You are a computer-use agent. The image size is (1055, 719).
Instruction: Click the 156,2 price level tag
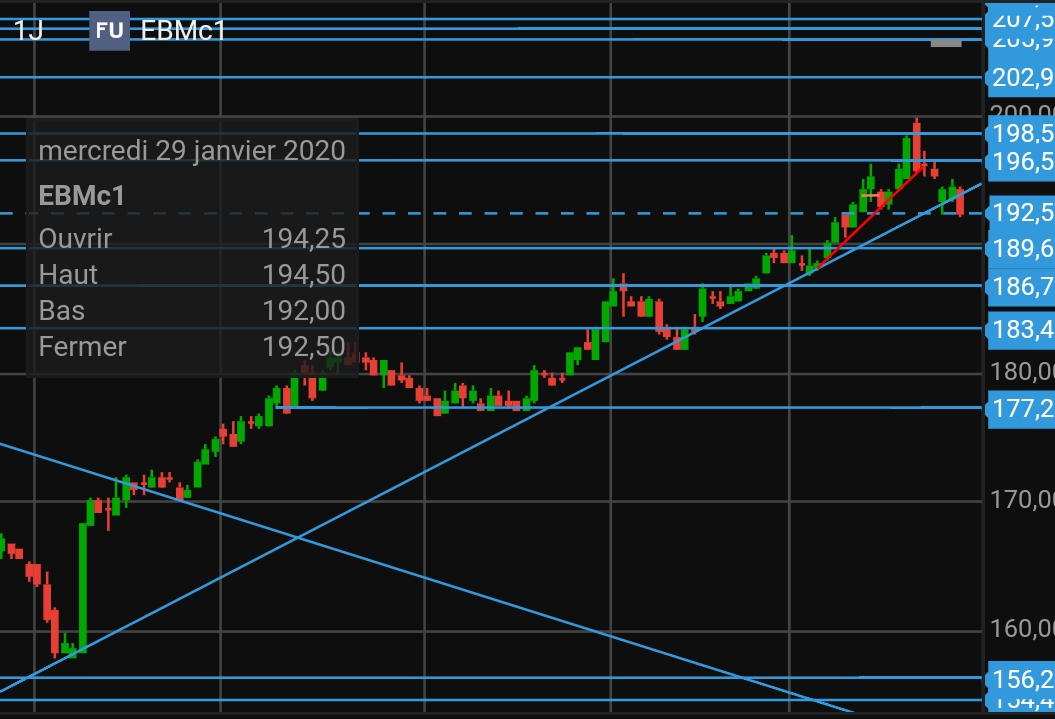coord(1020,679)
